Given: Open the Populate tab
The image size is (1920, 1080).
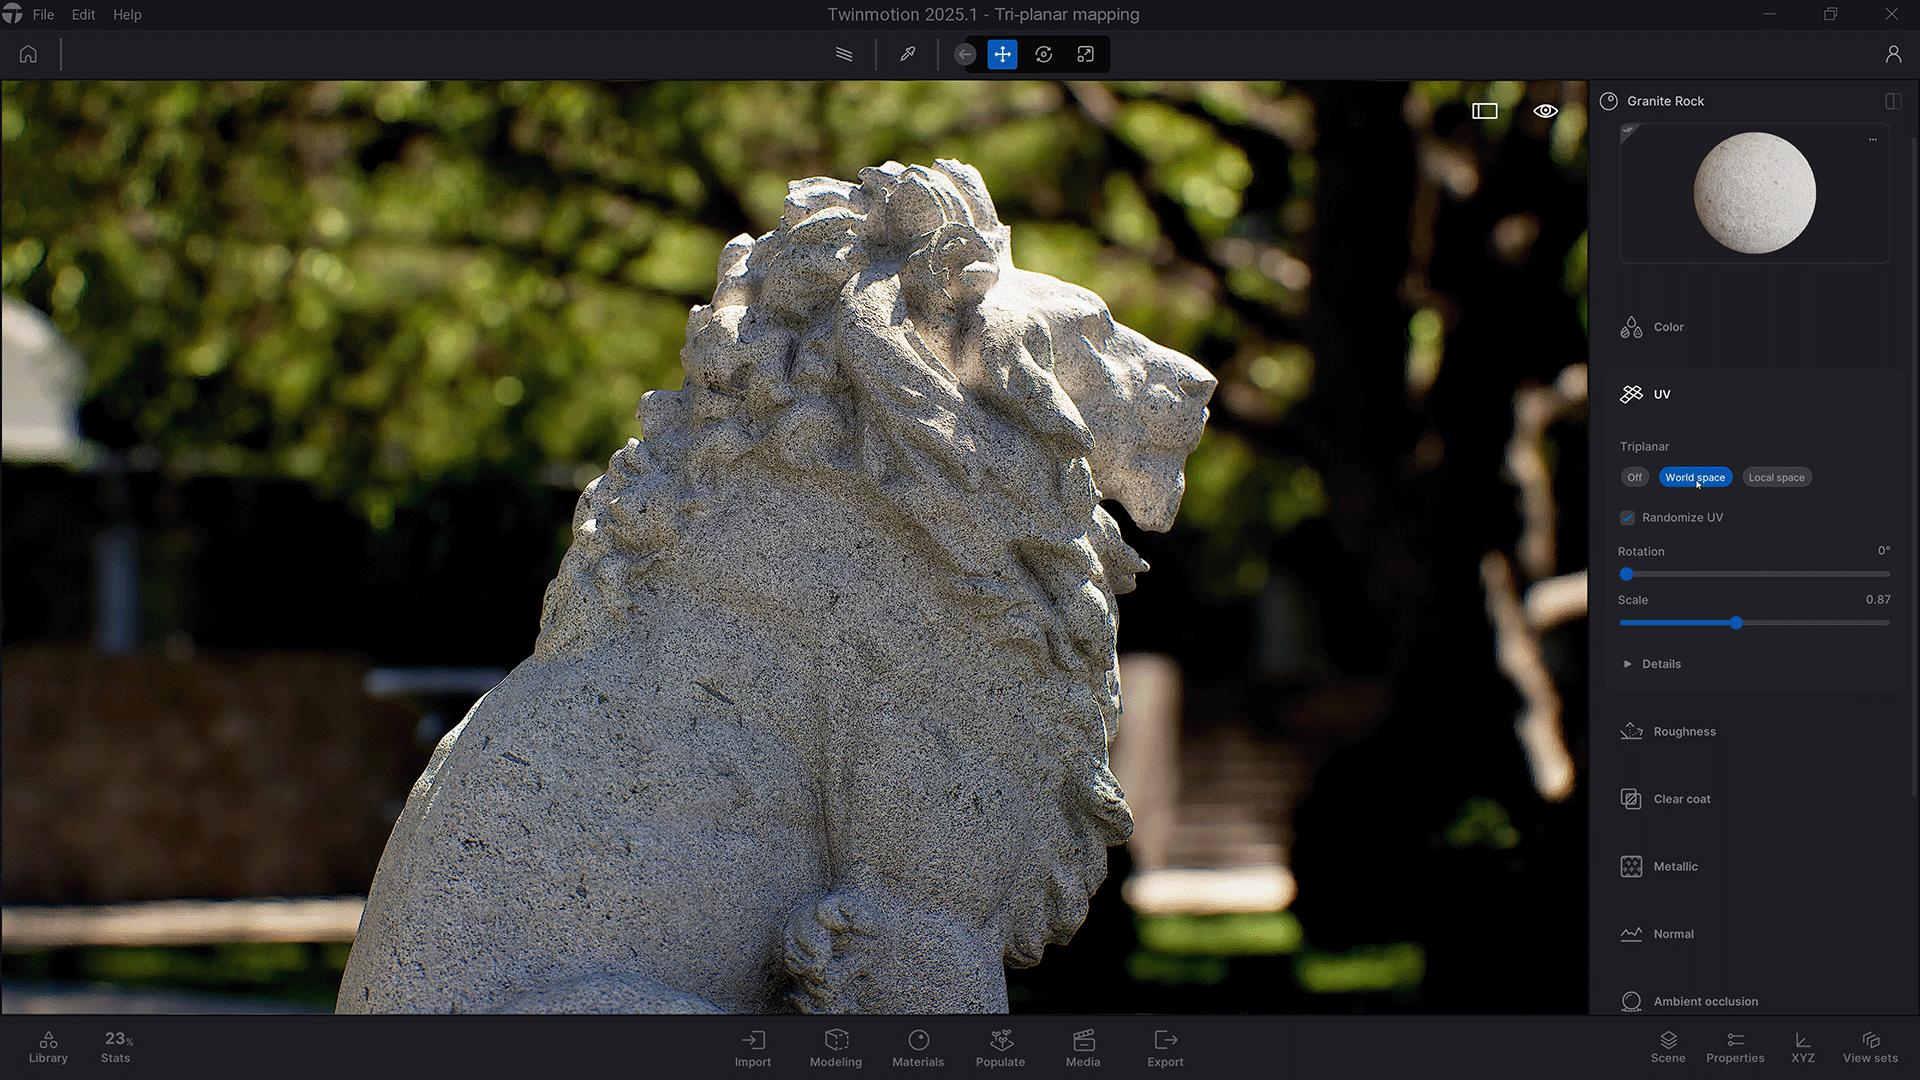Looking at the screenshot, I should 1001,1048.
